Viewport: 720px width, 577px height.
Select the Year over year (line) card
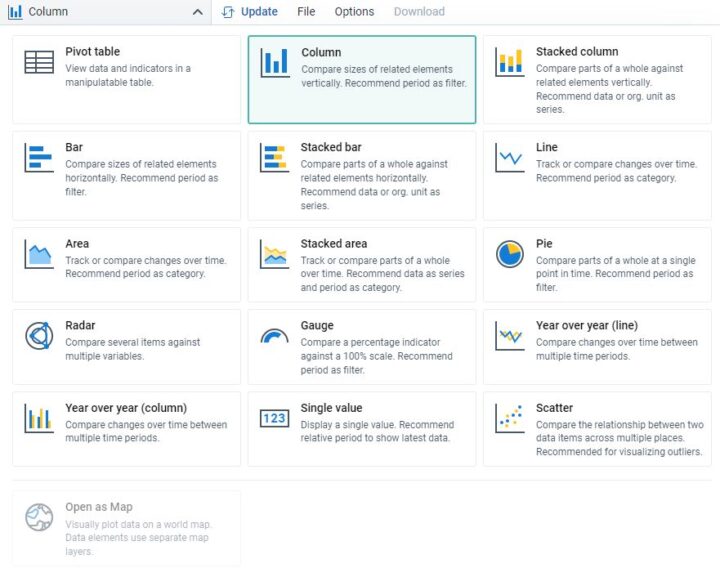tap(597, 347)
